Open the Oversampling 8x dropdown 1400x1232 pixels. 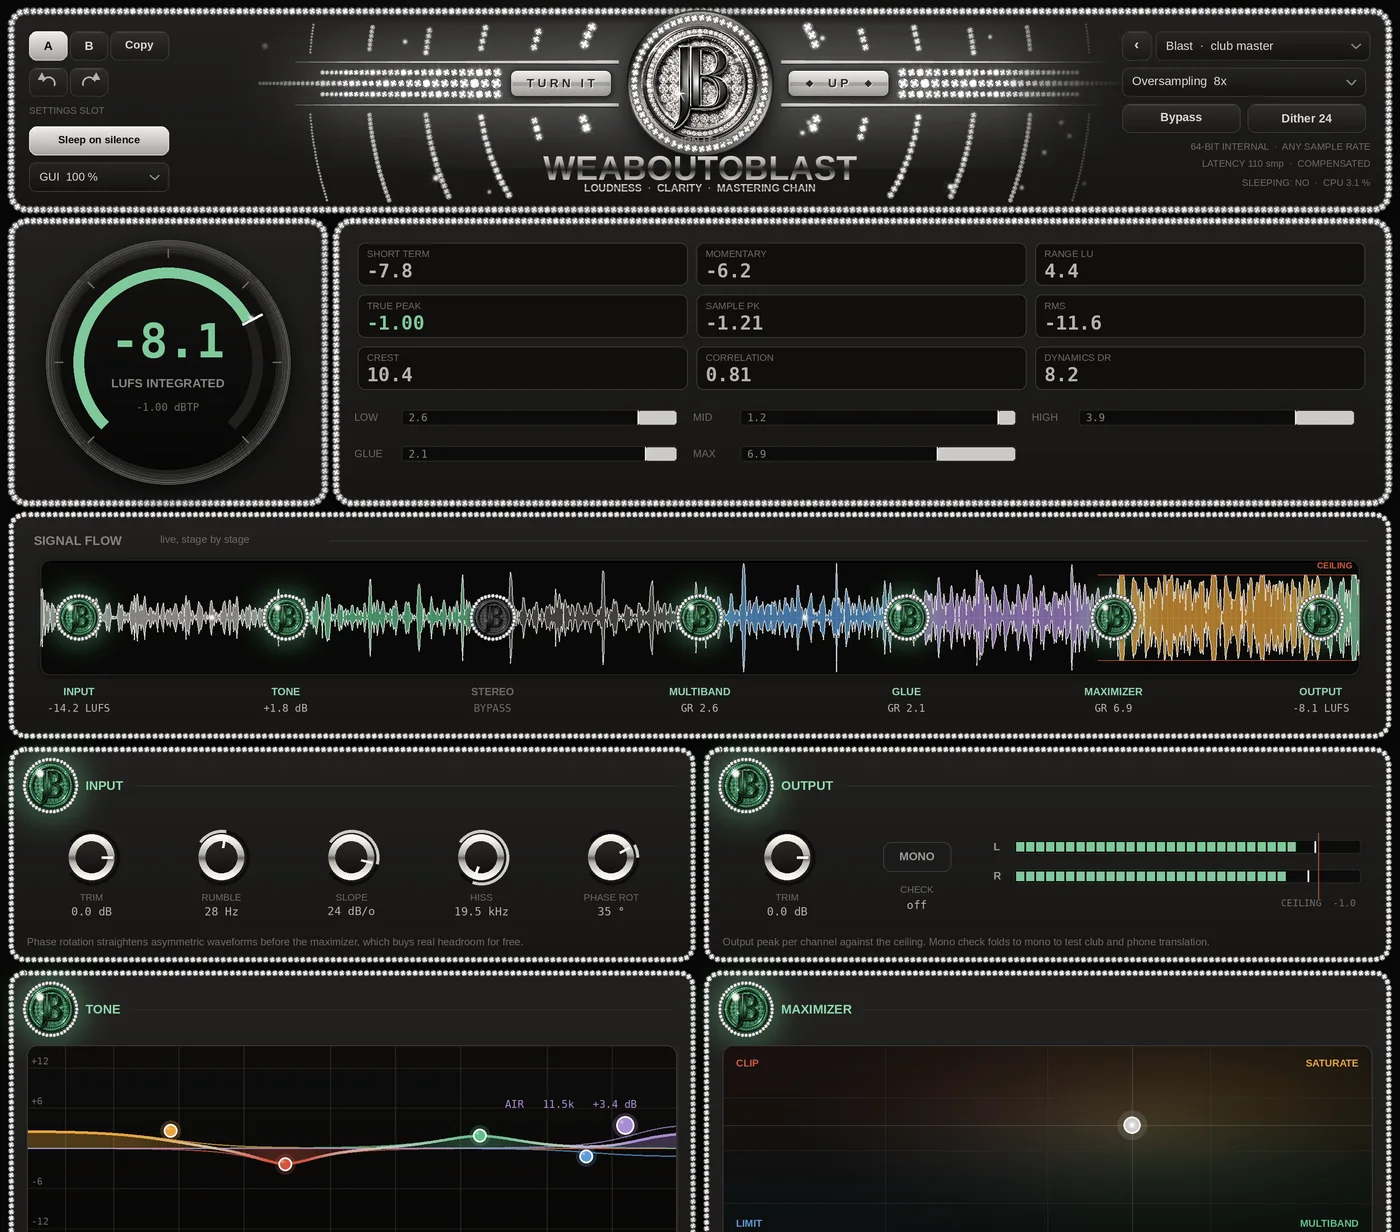pyautogui.click(x=1244, y=82)
